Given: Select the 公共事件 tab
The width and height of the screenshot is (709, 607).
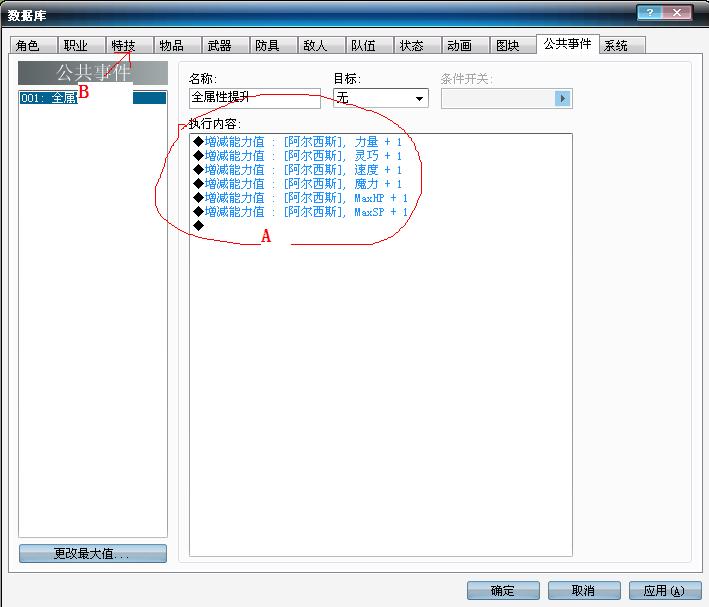Looking at the screenshot, I should point(568,44).
